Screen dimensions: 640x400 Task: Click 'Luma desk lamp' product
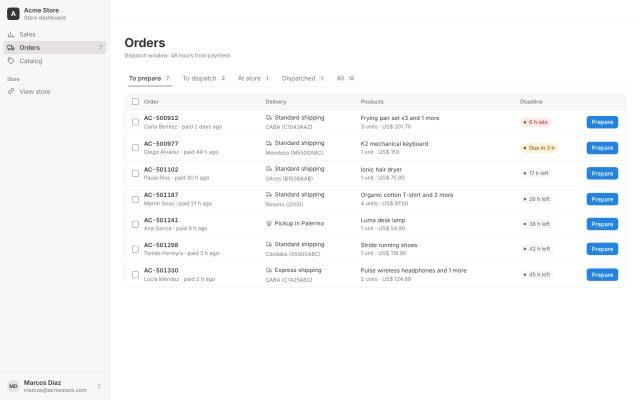coord(382,220)
